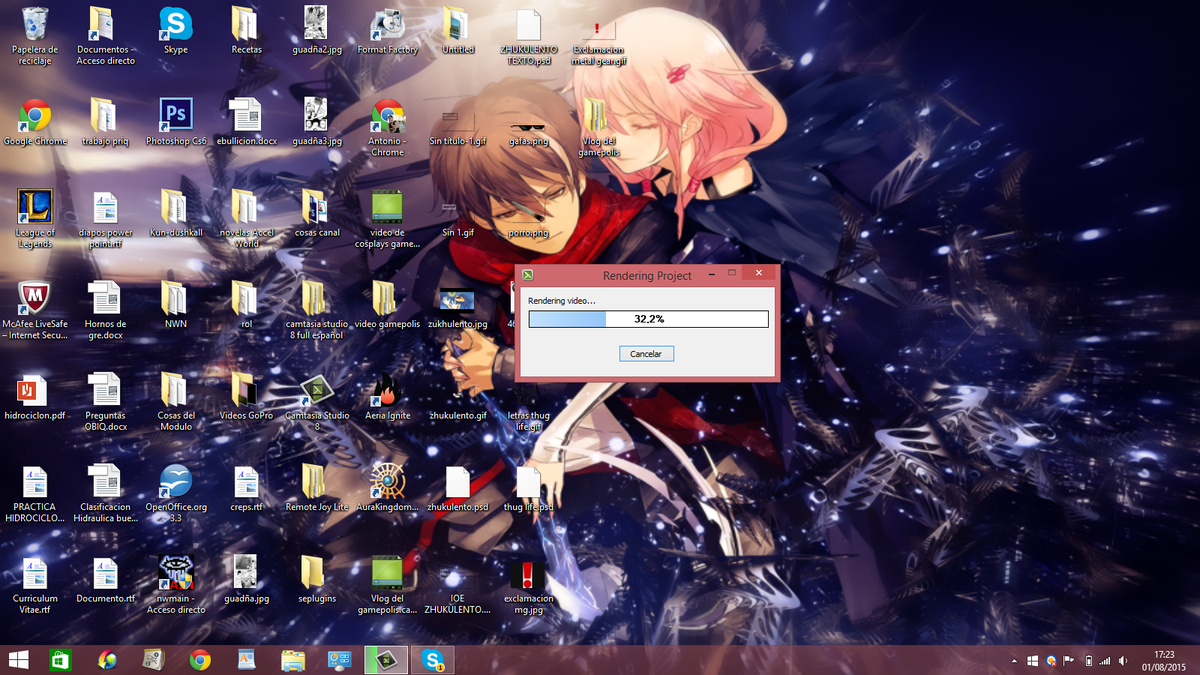Select the Hornos de gre.docx file
Viewport: 1200px width, 675px height.
click(105, 310)
